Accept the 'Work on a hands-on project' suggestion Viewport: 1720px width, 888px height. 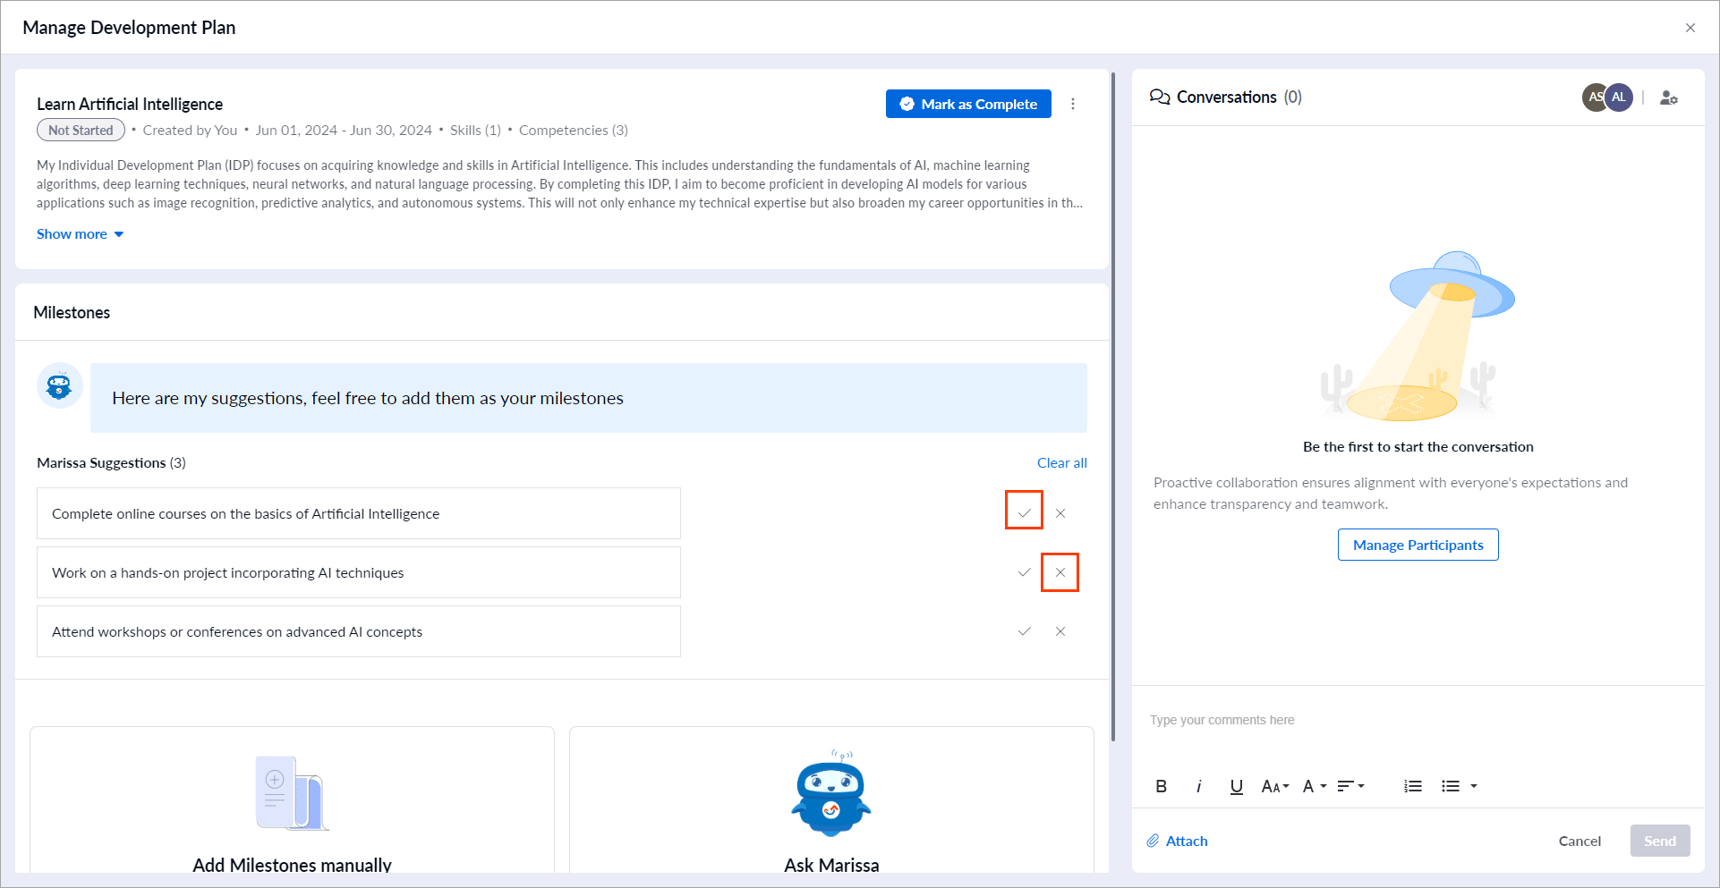tap(1024, 572)
